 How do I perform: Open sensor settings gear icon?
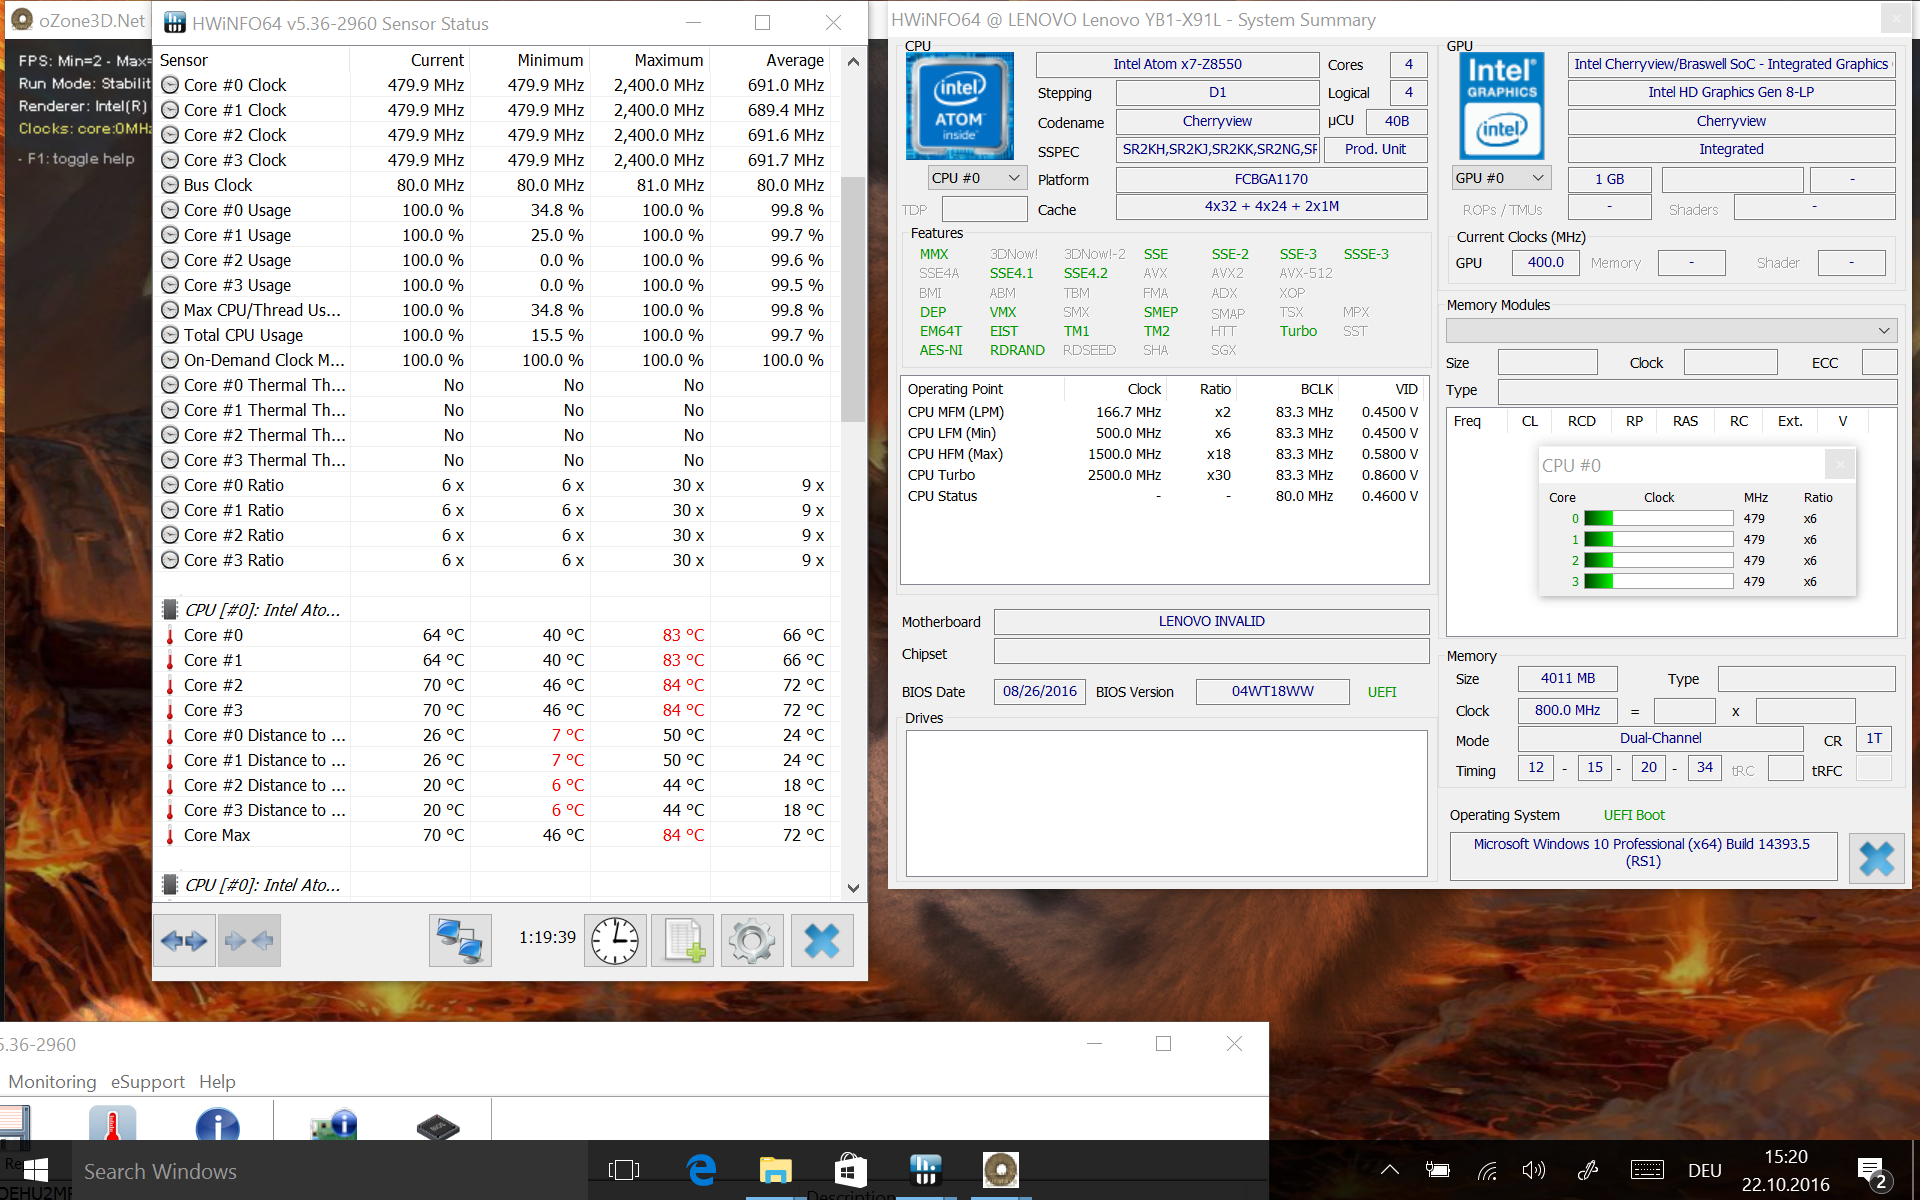coord(752,940)
